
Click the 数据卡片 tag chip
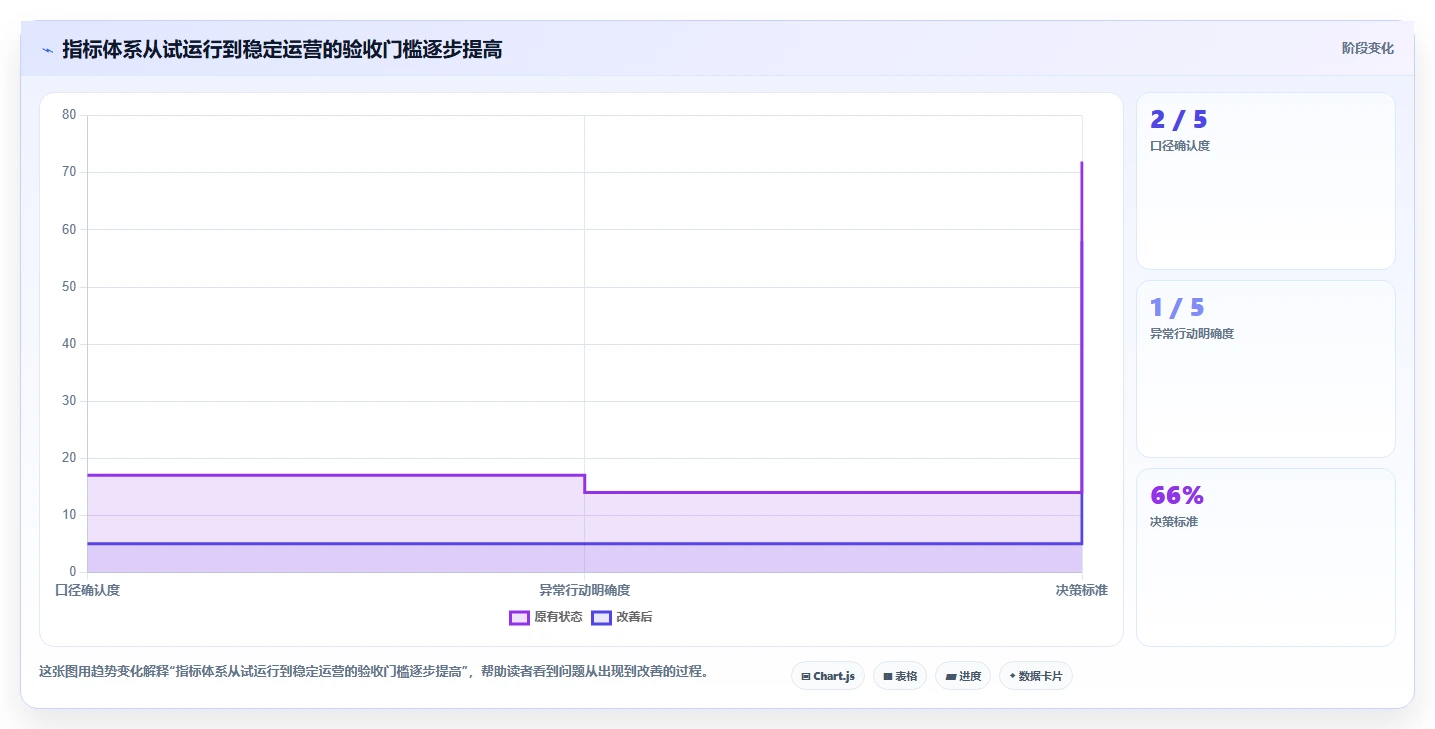[1036, 676]
